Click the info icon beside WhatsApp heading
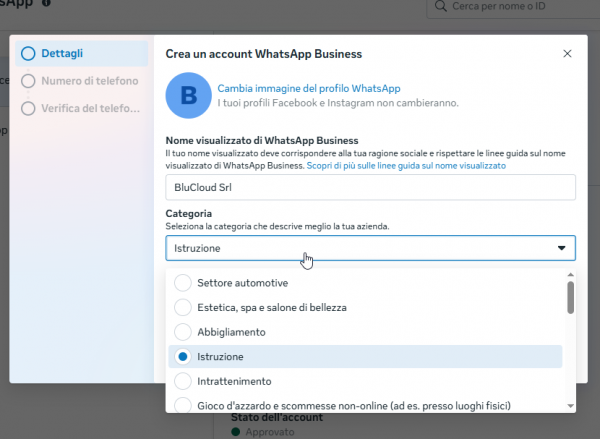Screen dimensions: 600x439 click(x=47, y=4)
